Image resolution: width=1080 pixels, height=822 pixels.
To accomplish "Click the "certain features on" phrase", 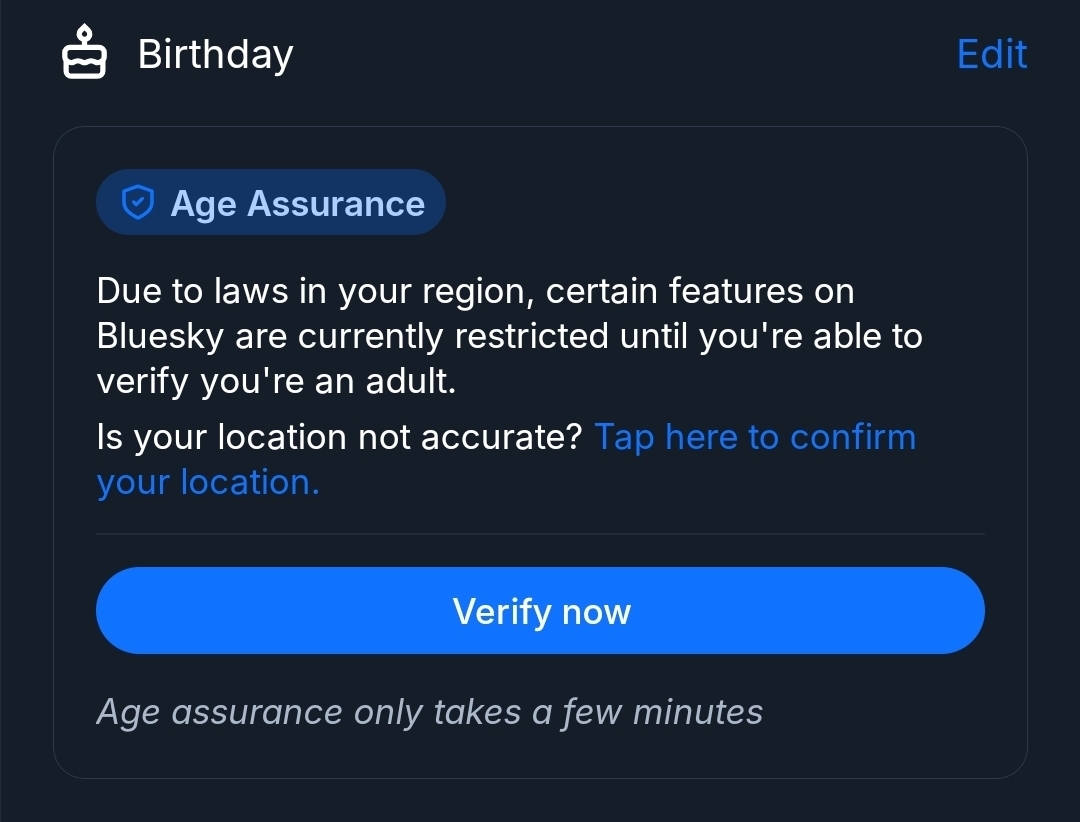I will click(700, 291).
